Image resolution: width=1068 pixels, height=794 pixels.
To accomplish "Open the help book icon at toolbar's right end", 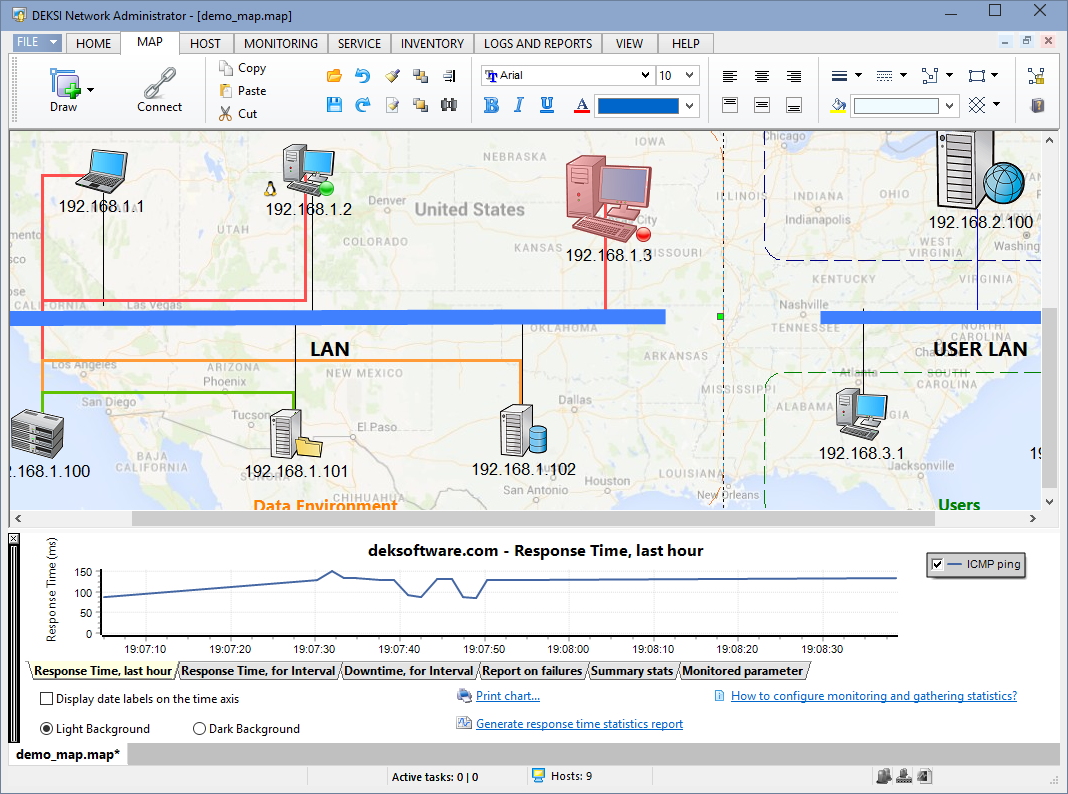I will coord(1037,105).
